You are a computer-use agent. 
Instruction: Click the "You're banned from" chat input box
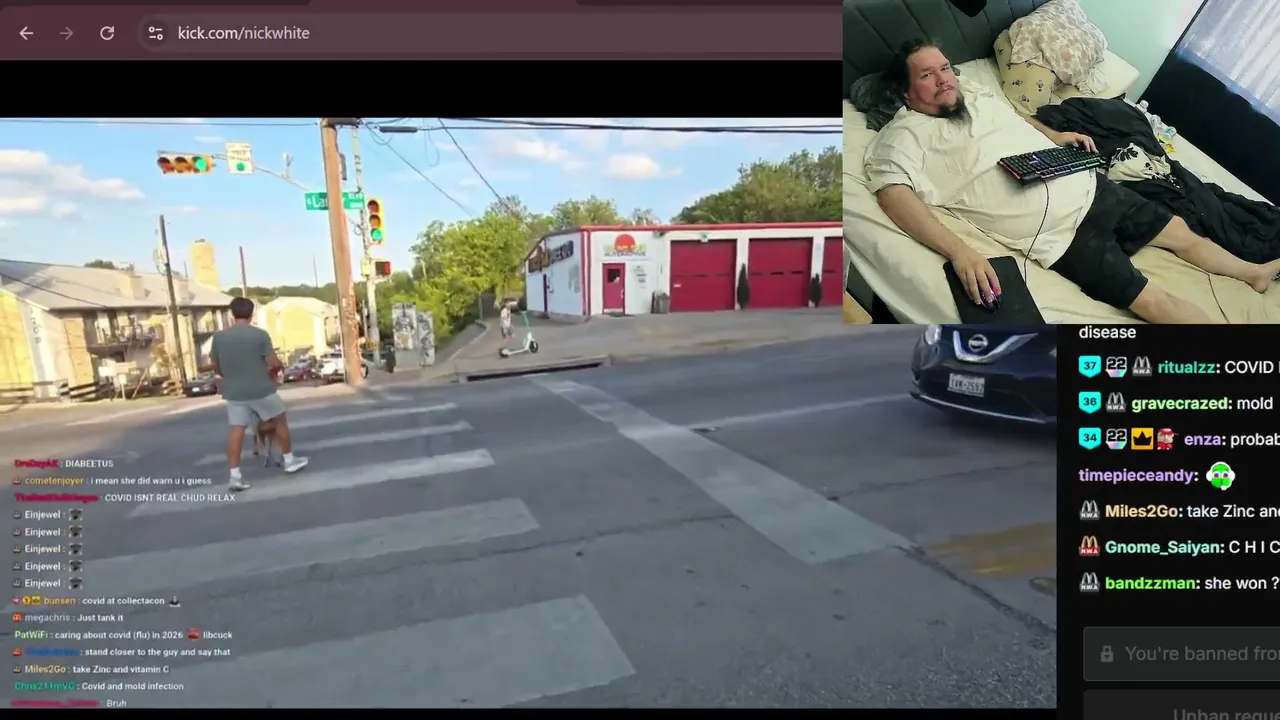(x=1182, y=654)
